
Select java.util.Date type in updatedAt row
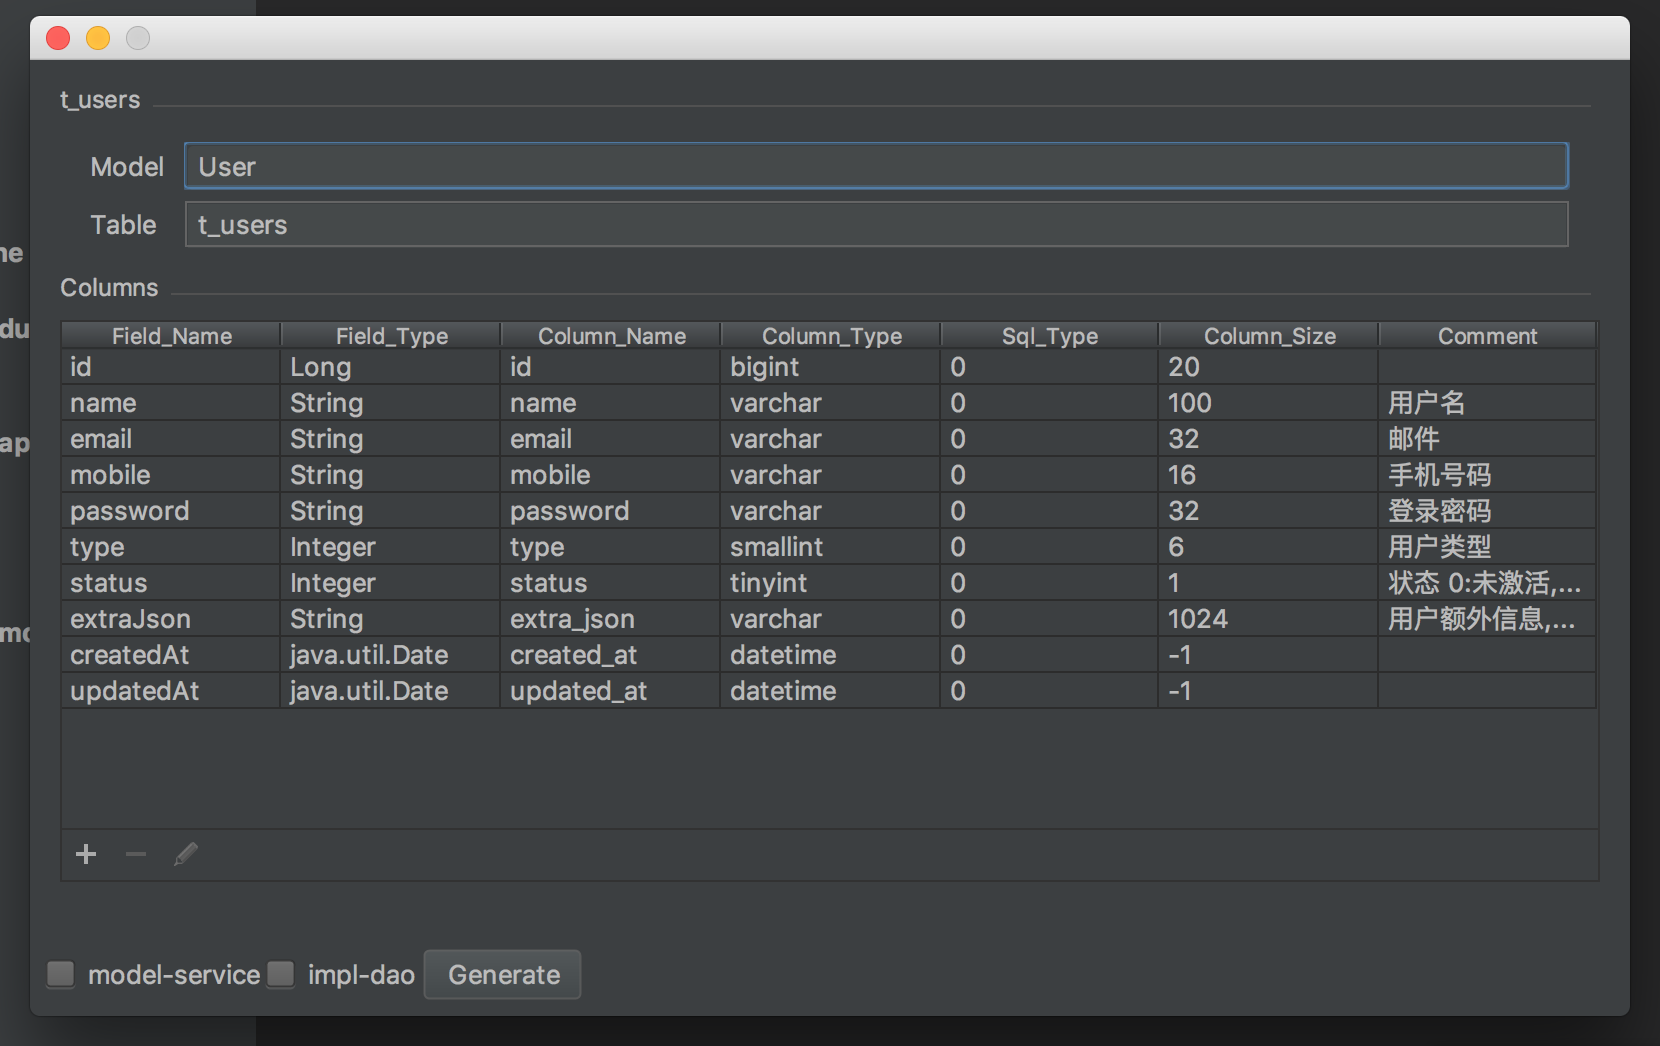[x=391, y=691]
